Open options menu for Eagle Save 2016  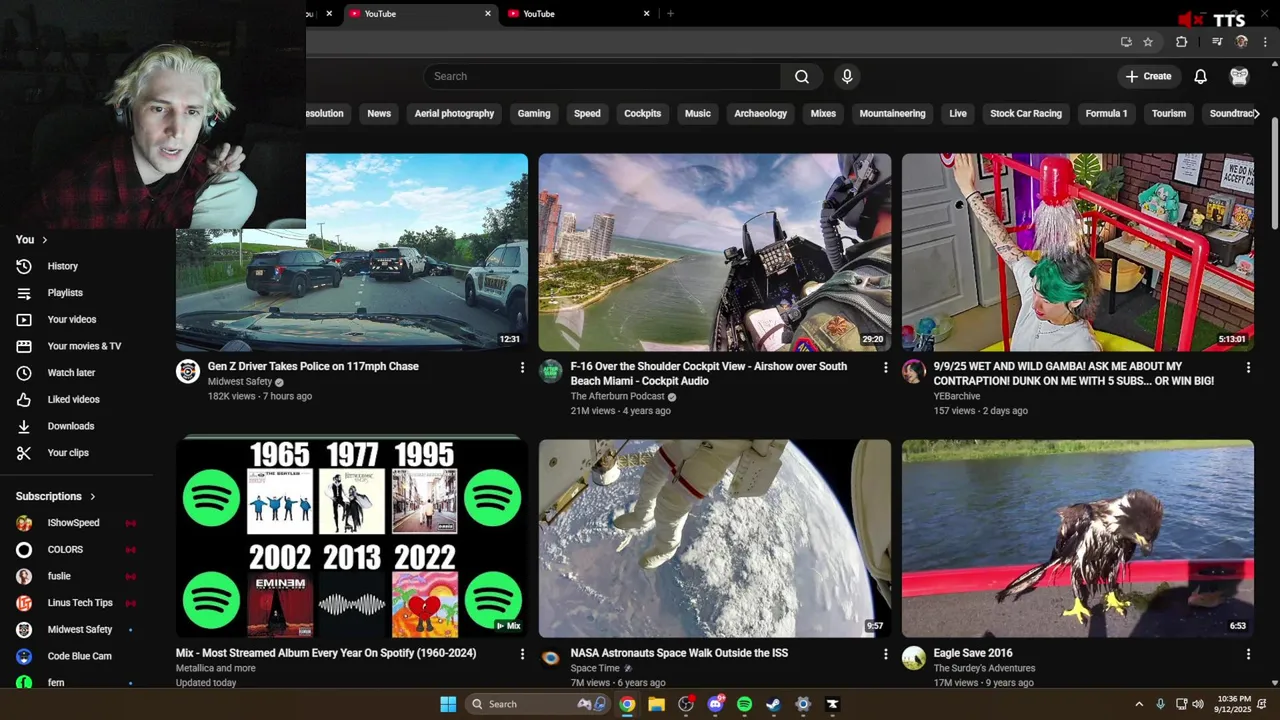click(x=1248, y=654)
